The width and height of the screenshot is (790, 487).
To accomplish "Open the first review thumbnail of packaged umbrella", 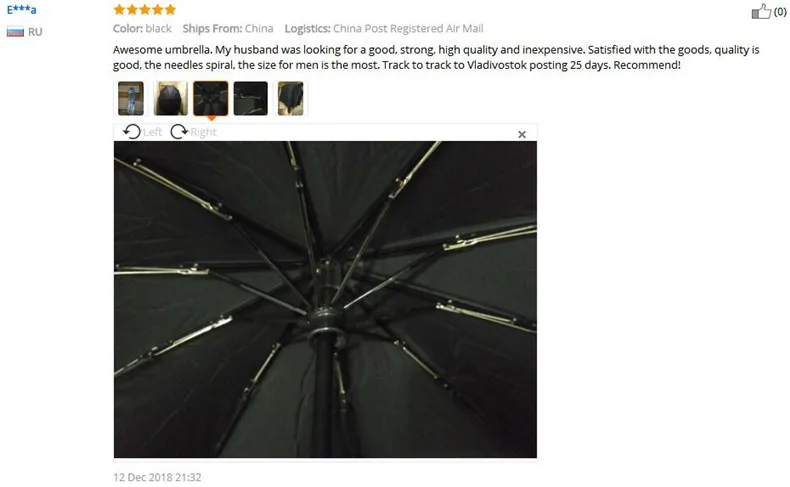I will click(x=130, y=98).
